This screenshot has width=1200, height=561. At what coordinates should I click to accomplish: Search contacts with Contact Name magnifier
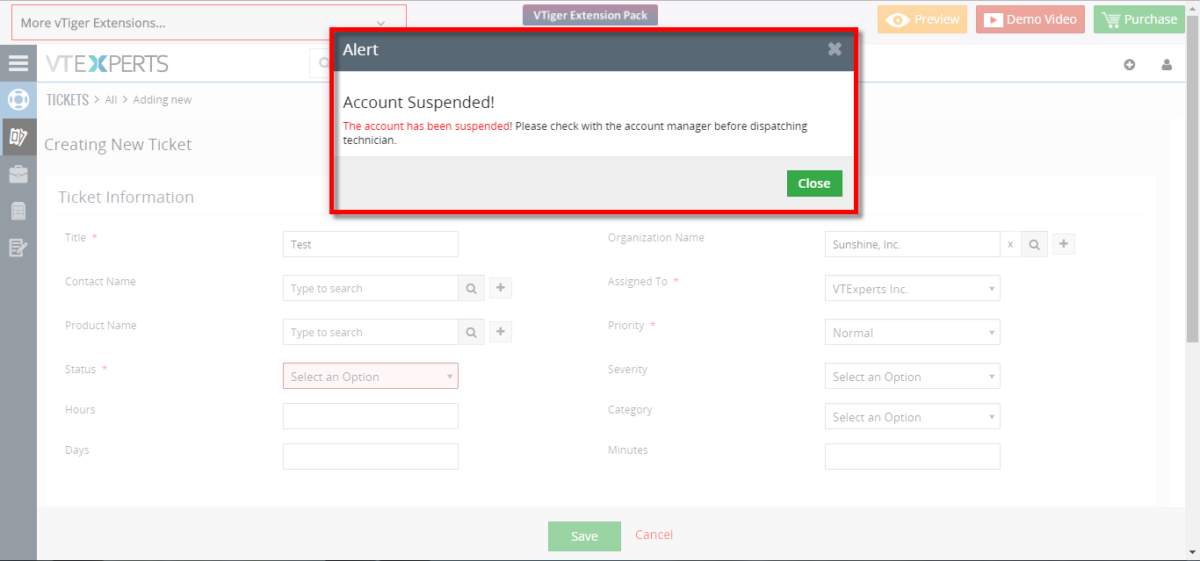471,288
